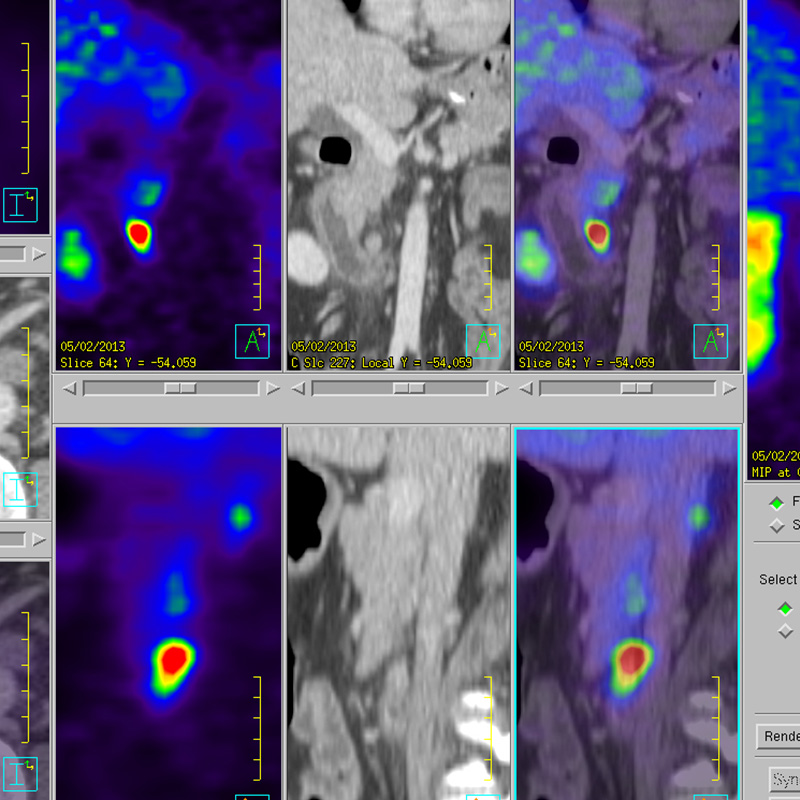Advance the CT axial strip scrollbar with its right arrow
Image resolution: width=800 pixels, height=800 pixels.
(39, 539)
